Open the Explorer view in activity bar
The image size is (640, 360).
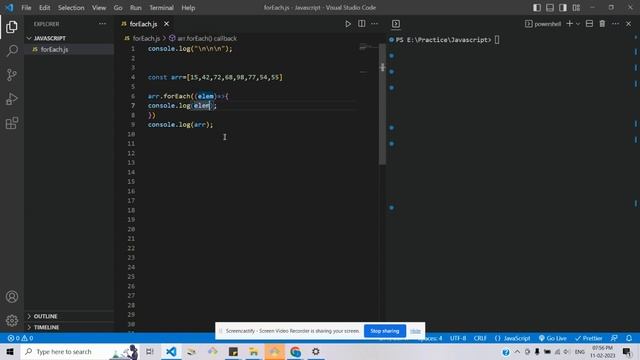point(12,27)
